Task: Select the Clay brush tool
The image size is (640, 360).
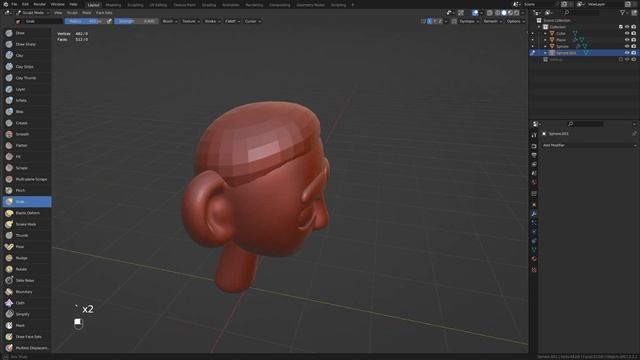Action: (x=27, y=56)
